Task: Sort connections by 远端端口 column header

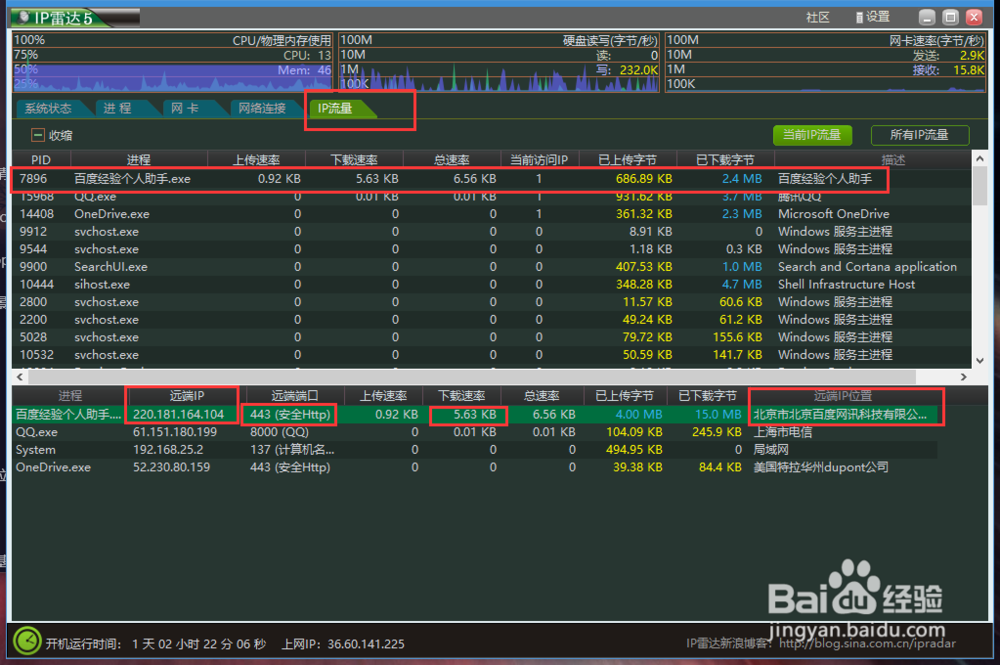Action: coord(295,396)
